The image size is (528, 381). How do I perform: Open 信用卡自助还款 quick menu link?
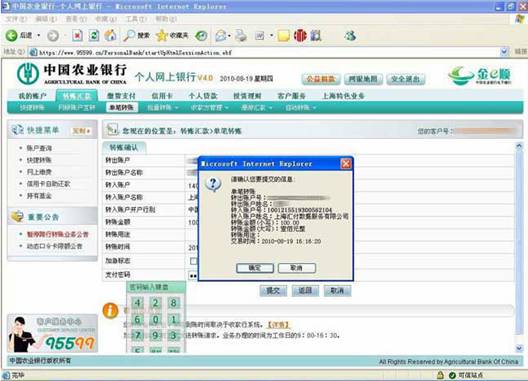[x=48, y=184]
